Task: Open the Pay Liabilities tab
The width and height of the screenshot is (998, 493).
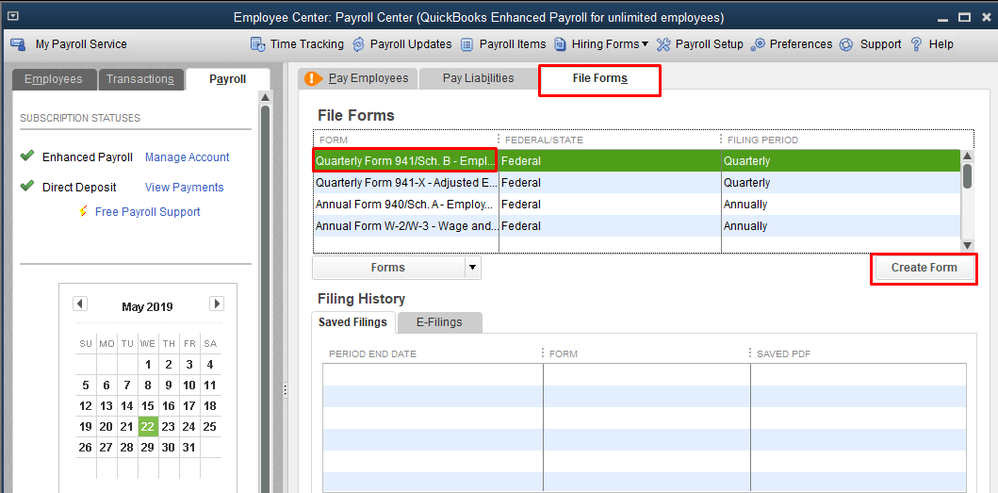Action: pyautogui.click(x=478, y=78)
